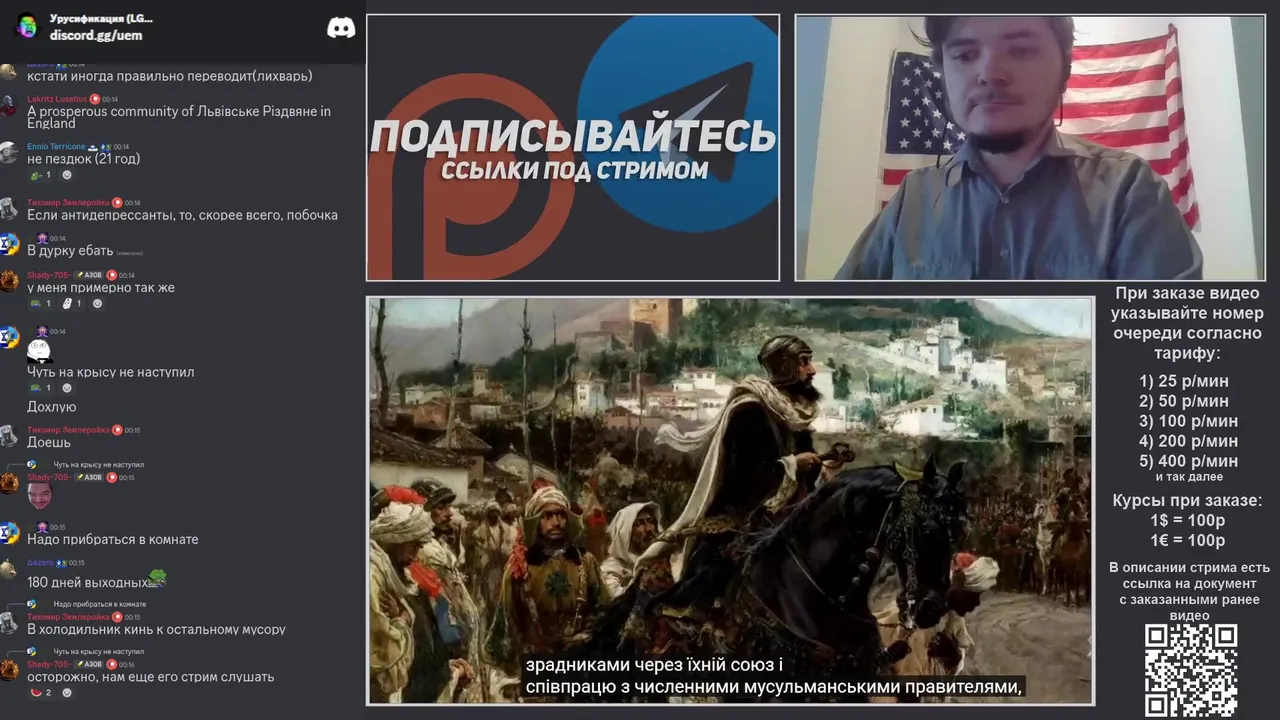Click avatar beside 'Если антидепрессанты' message
1280x720 pixels.
pyautogui.click(x=8, y=208)
